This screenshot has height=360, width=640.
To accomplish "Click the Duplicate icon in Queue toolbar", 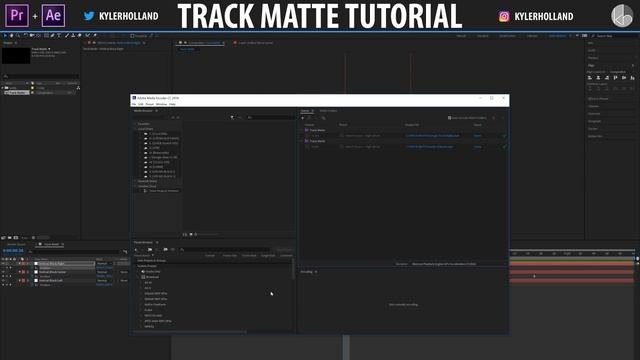I will coord(323,118).
